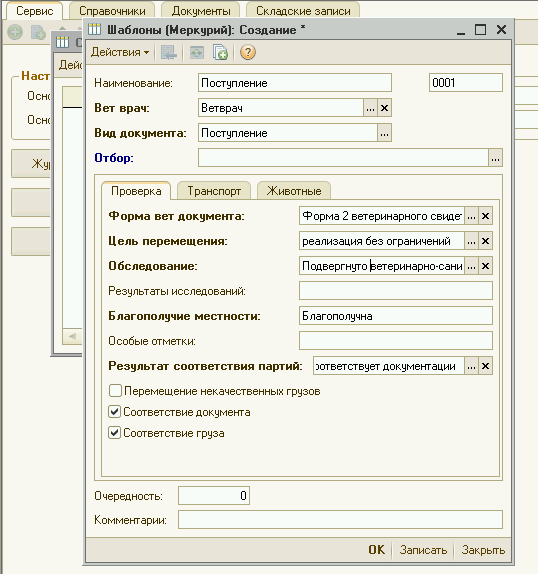This screenshot has width=538, height=574.
Task: Click the grid icon of the background list window
Action: tap(62, 42)
